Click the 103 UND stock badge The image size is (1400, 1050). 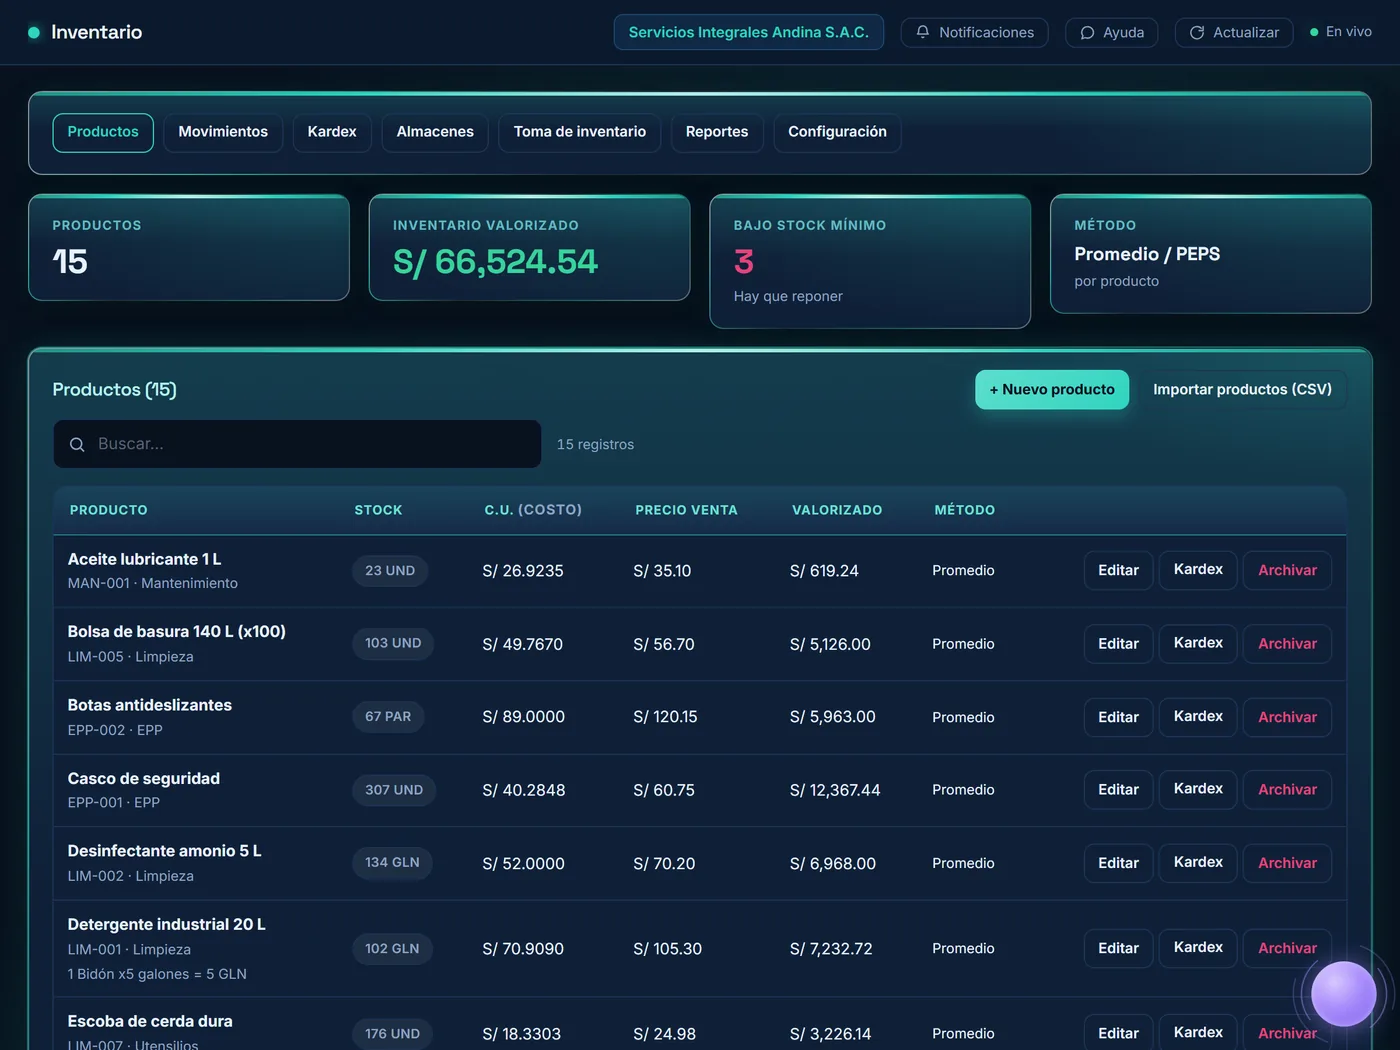(393, 643)
